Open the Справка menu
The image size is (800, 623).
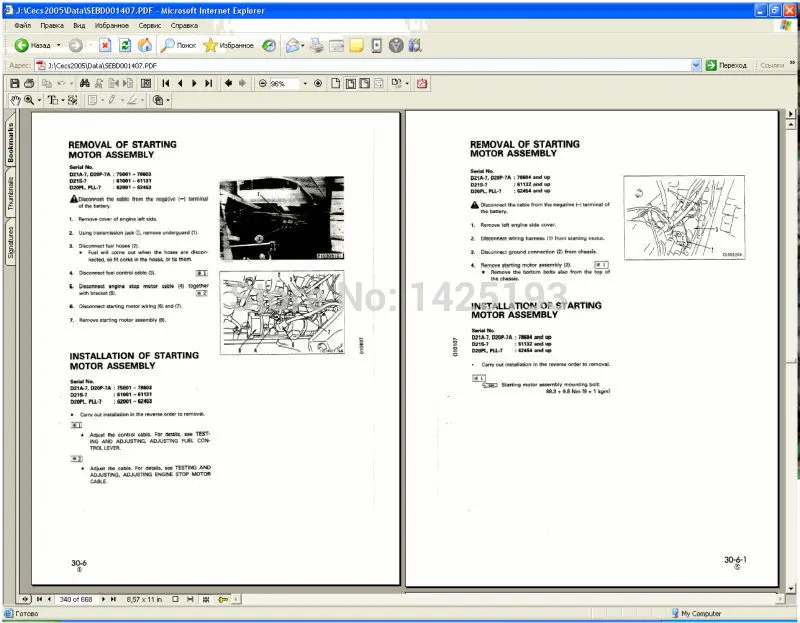184,25
